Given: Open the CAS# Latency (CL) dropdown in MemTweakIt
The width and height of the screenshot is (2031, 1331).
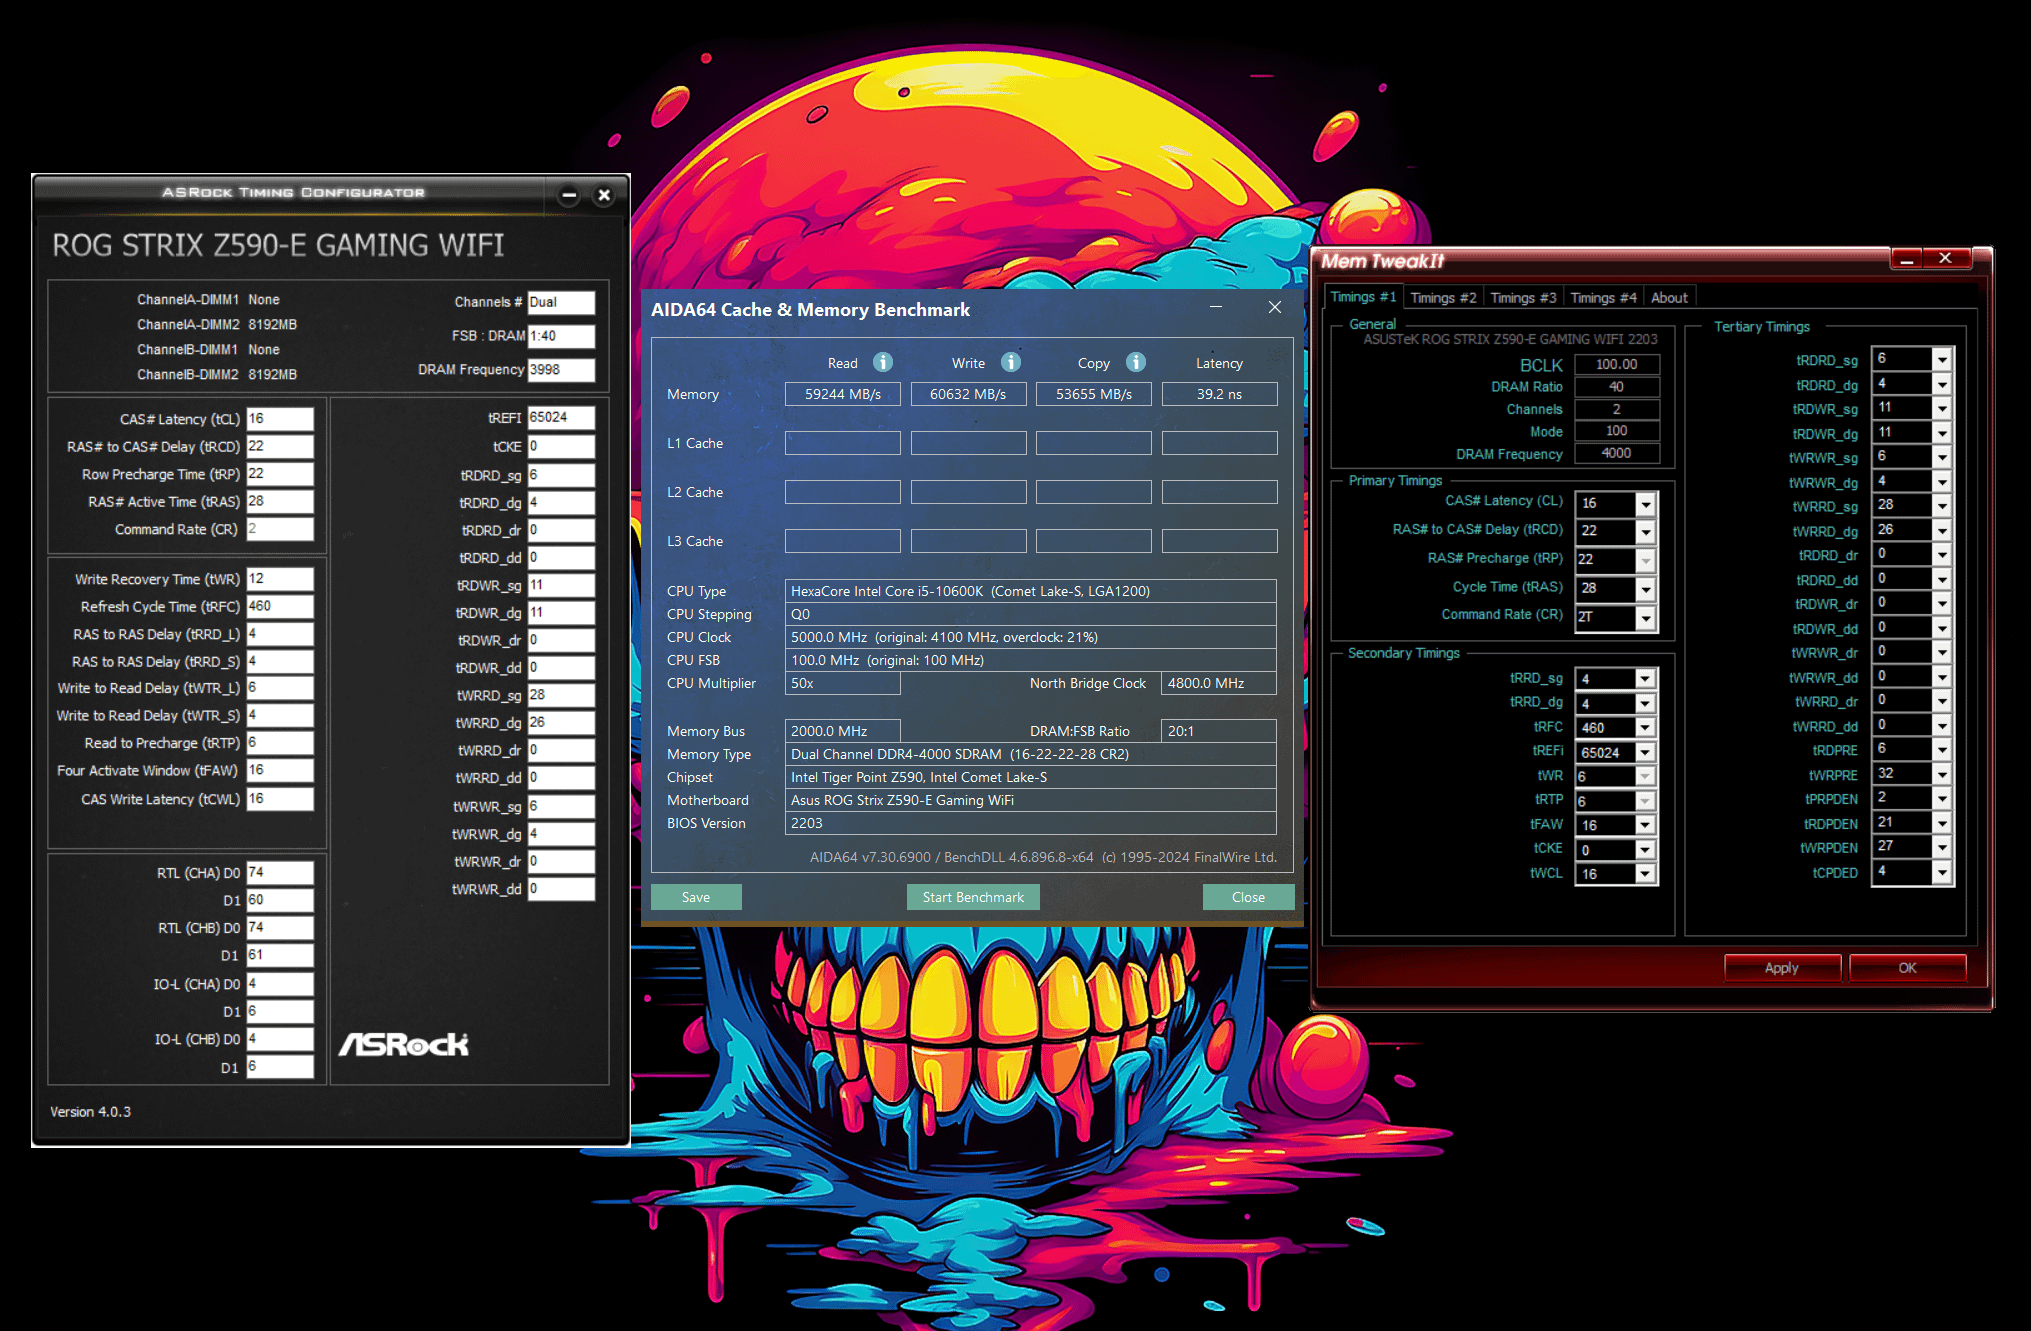Looking at the screenshot, I should click(x=1645, y=504).
